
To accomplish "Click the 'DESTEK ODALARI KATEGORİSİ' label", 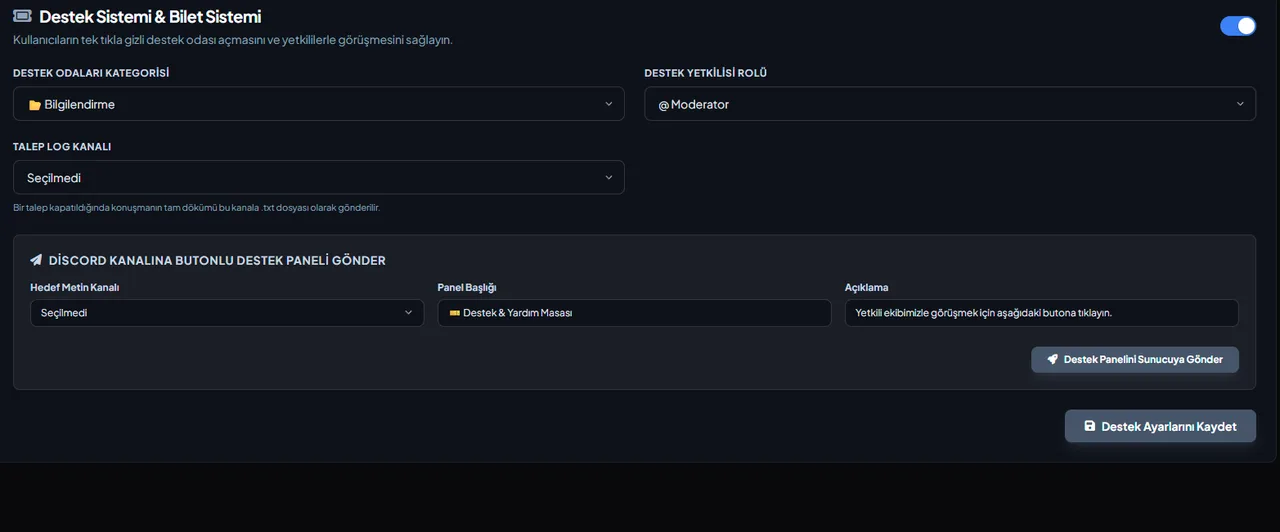I will (x=91, y=73).
